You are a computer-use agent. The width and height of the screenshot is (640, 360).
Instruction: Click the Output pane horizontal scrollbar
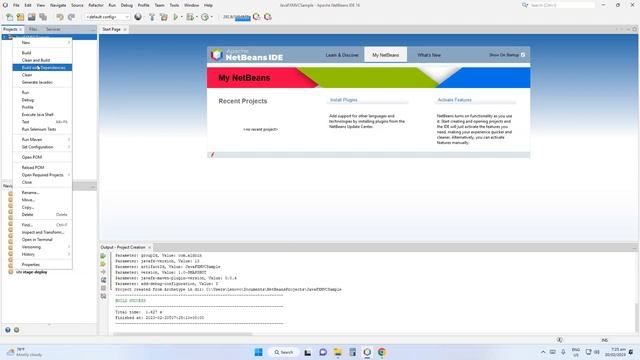[182, 334]
